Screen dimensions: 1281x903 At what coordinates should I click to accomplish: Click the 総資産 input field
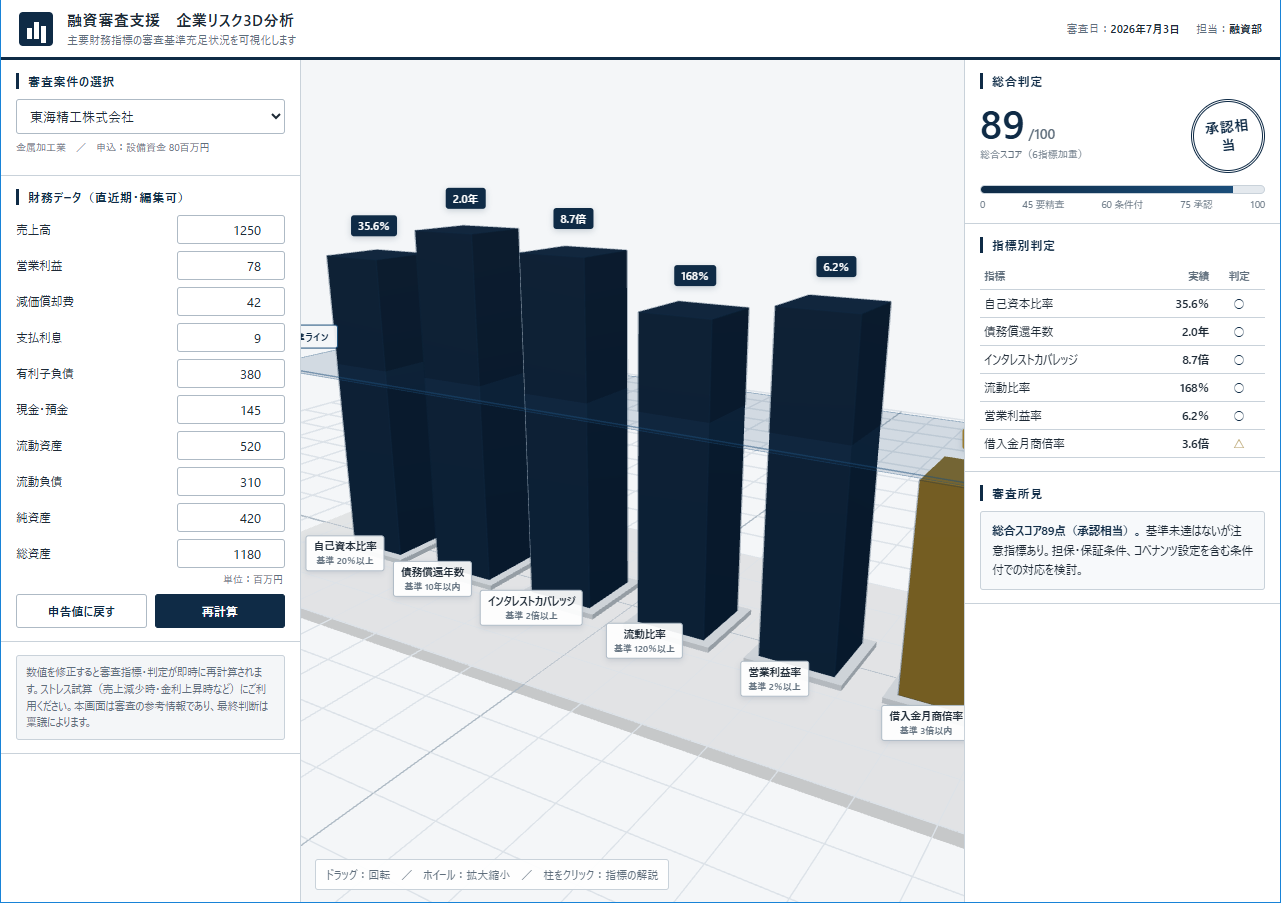(x=231, y=554)
